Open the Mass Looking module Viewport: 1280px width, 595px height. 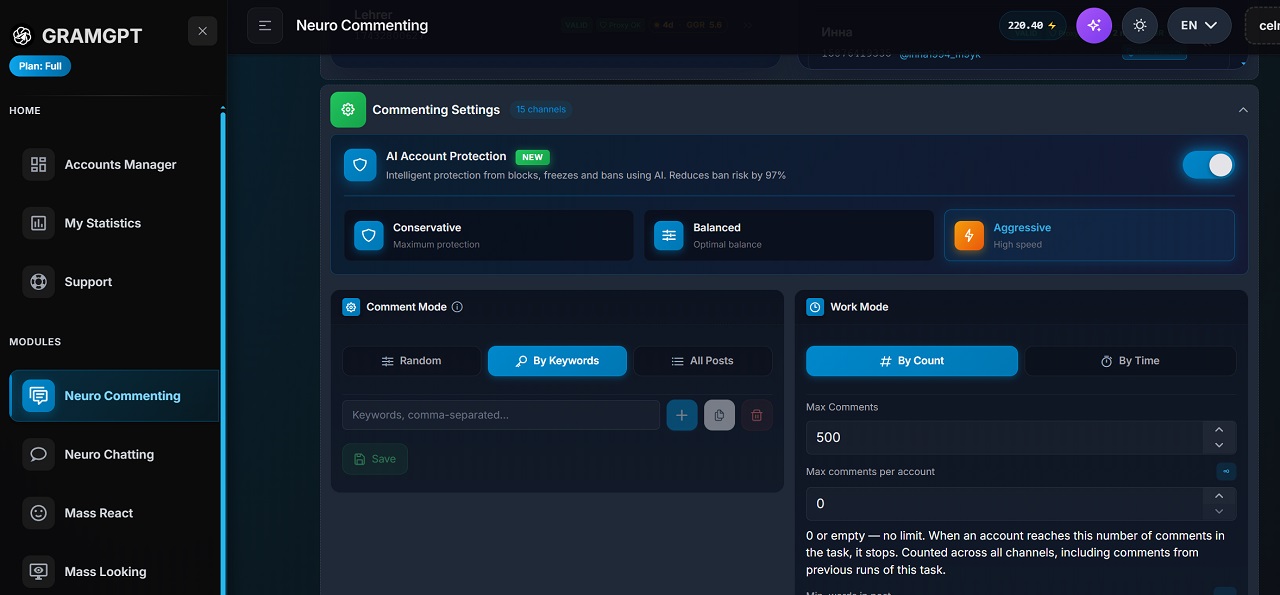115,572
